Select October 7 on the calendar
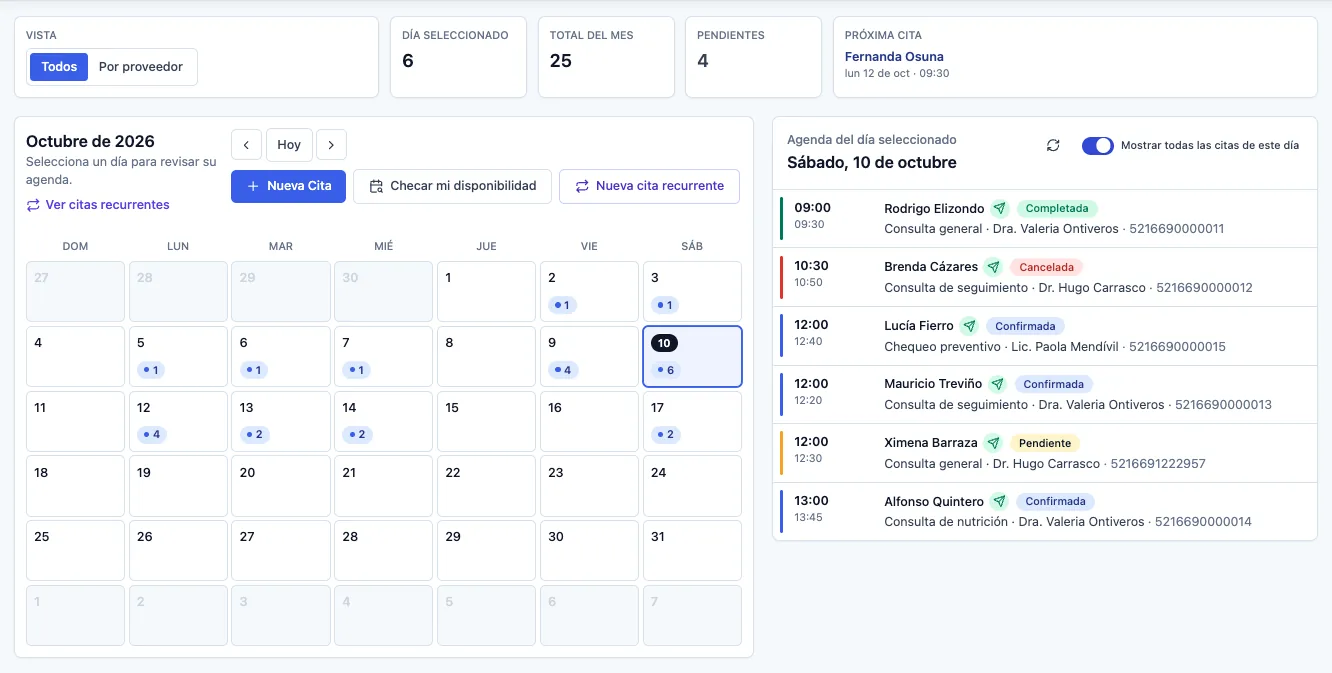This screenshot has height=673, width=1332. click(x=383, y=357)
